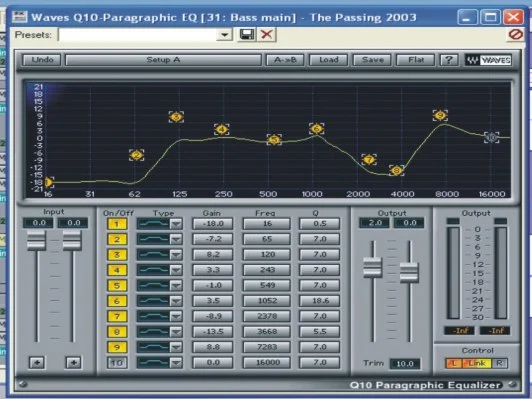Viewport: 532px width, 399px height.
Task: Click band 6 Q value 18.6
Action: coord(320,301)
